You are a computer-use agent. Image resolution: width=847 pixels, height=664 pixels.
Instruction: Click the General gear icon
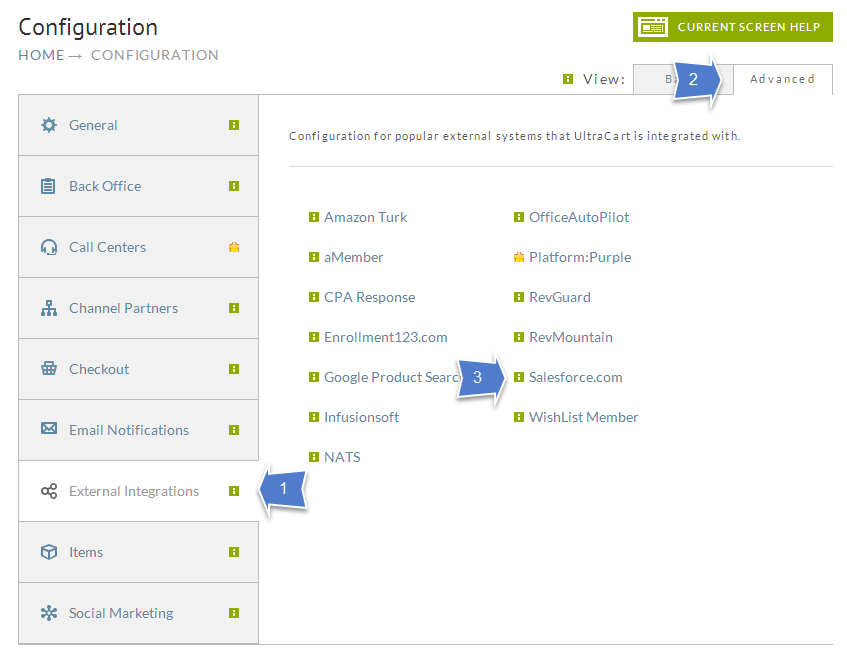(49, 125)
